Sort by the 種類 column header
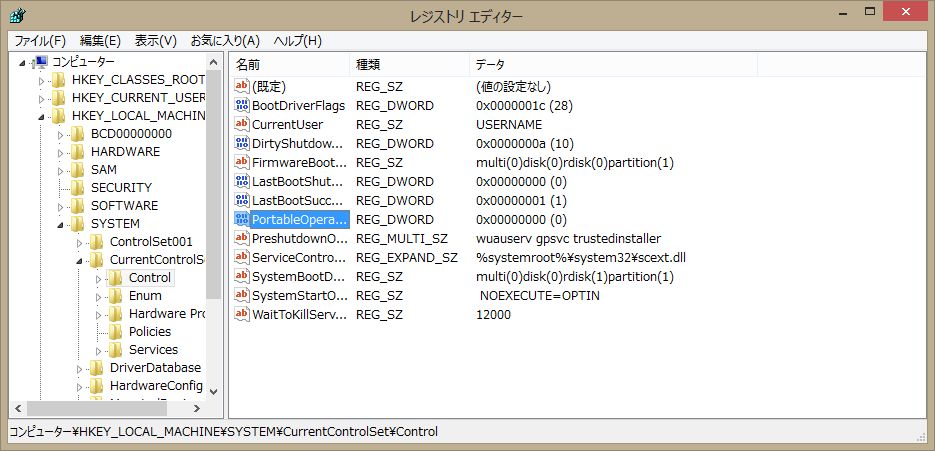935x451 pixels. point(410,64)
